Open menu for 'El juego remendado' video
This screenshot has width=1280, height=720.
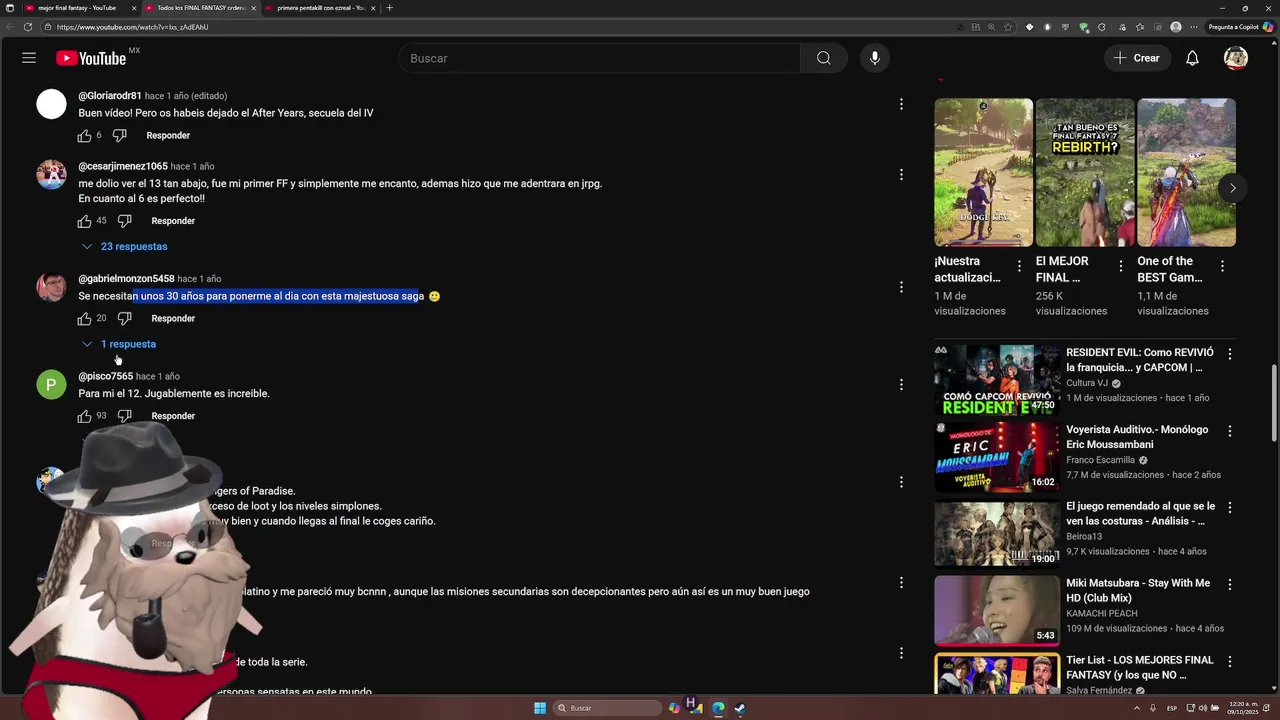1230,508
